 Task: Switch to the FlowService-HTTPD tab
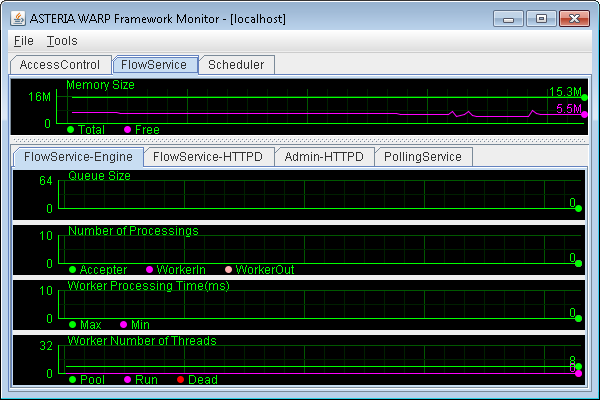click(207, 157)
